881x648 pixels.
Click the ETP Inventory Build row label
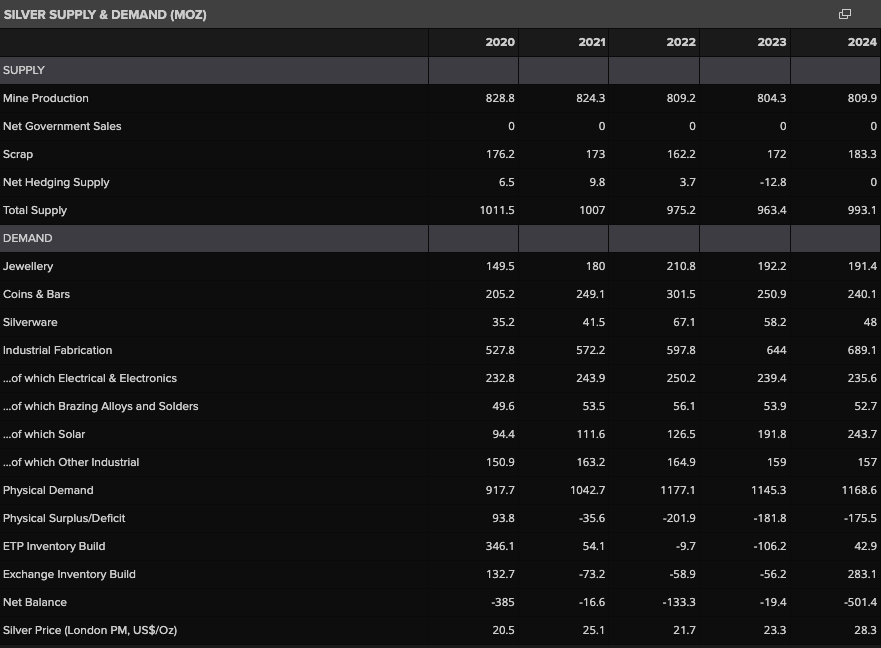click(54, 546)
